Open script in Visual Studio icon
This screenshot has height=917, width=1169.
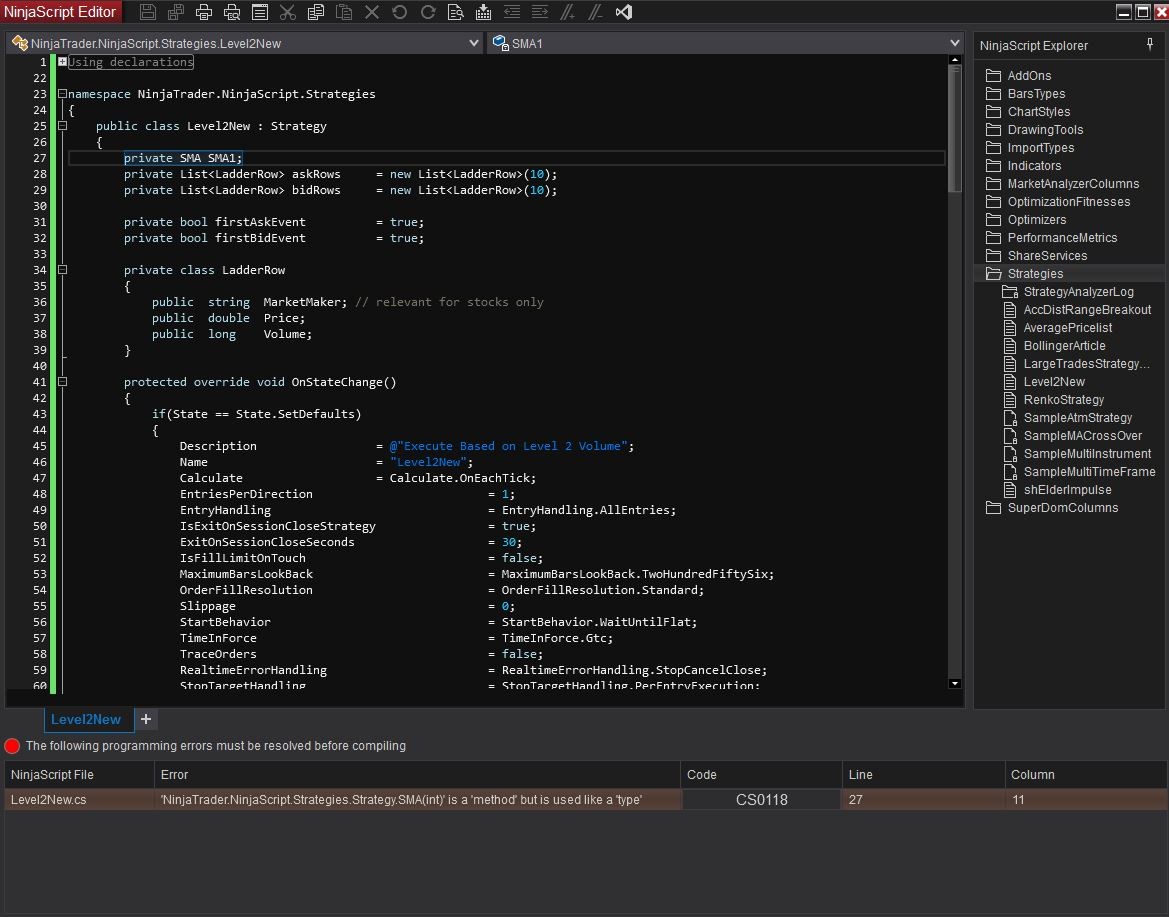pos(624,12)
